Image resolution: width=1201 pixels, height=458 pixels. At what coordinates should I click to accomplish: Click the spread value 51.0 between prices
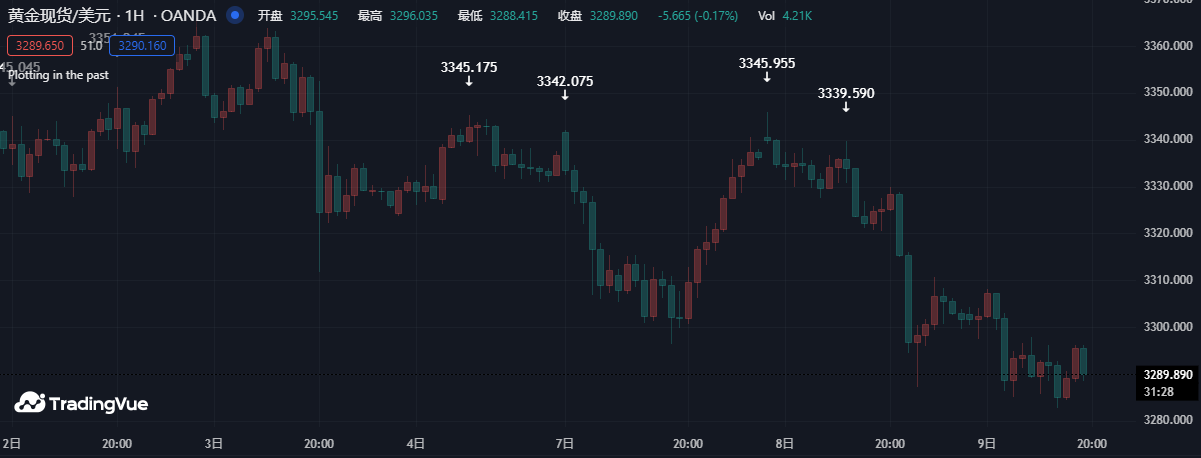pos(91,45)
